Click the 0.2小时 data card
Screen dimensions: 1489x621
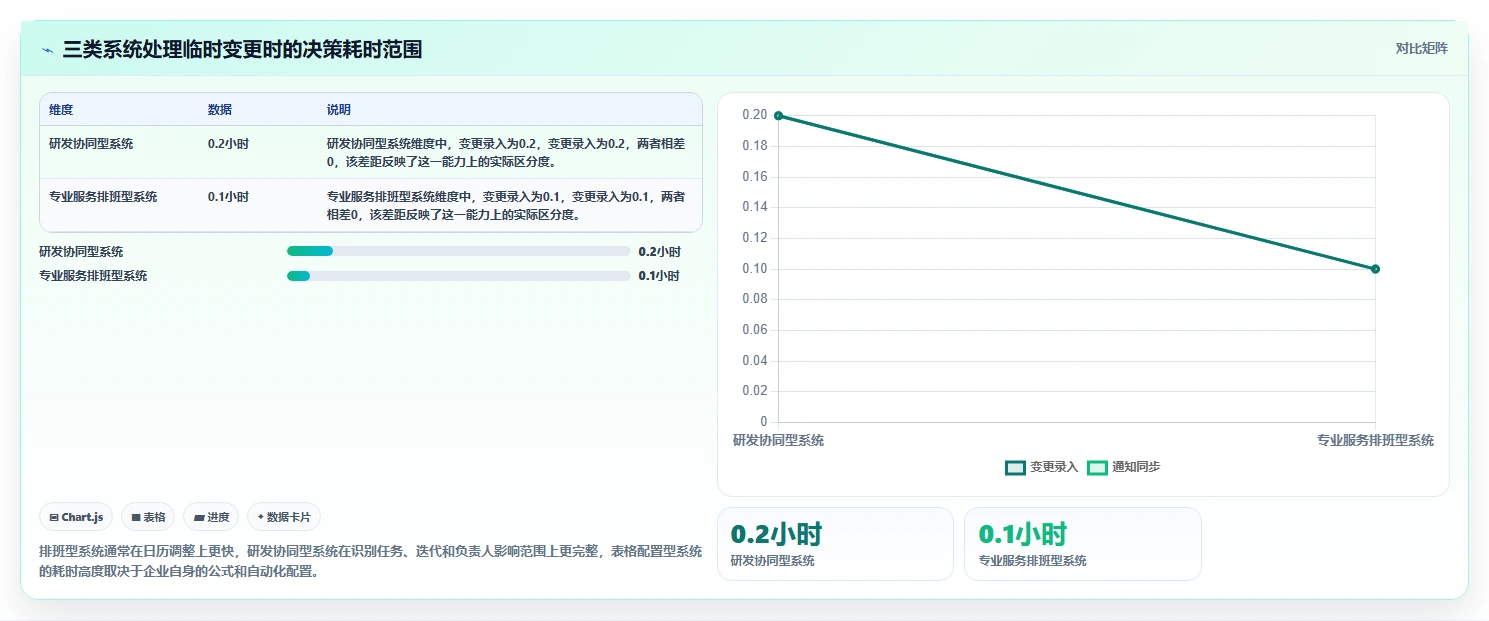(x=835, y=544)
